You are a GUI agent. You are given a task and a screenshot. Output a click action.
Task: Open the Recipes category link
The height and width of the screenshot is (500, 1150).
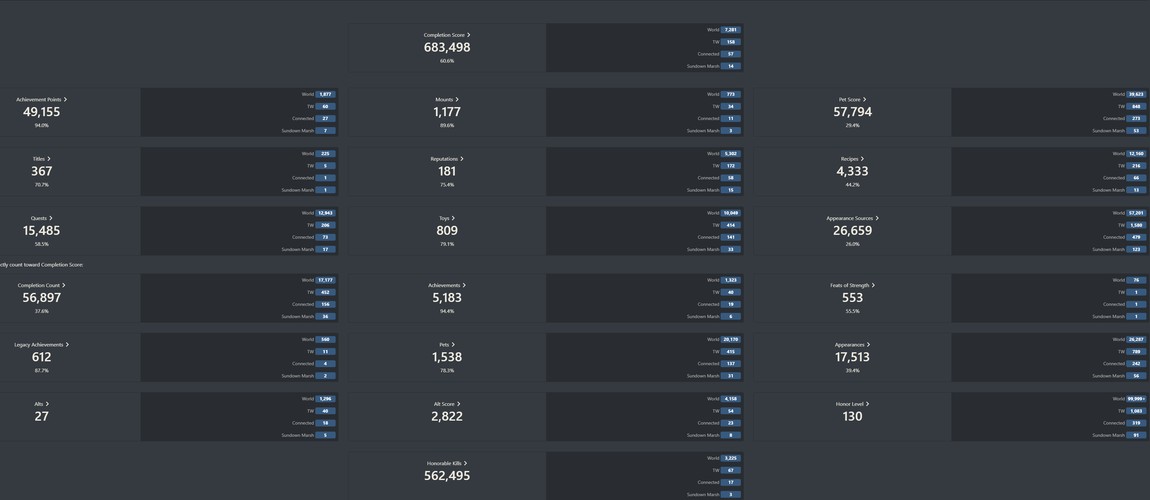coord(852,158)
